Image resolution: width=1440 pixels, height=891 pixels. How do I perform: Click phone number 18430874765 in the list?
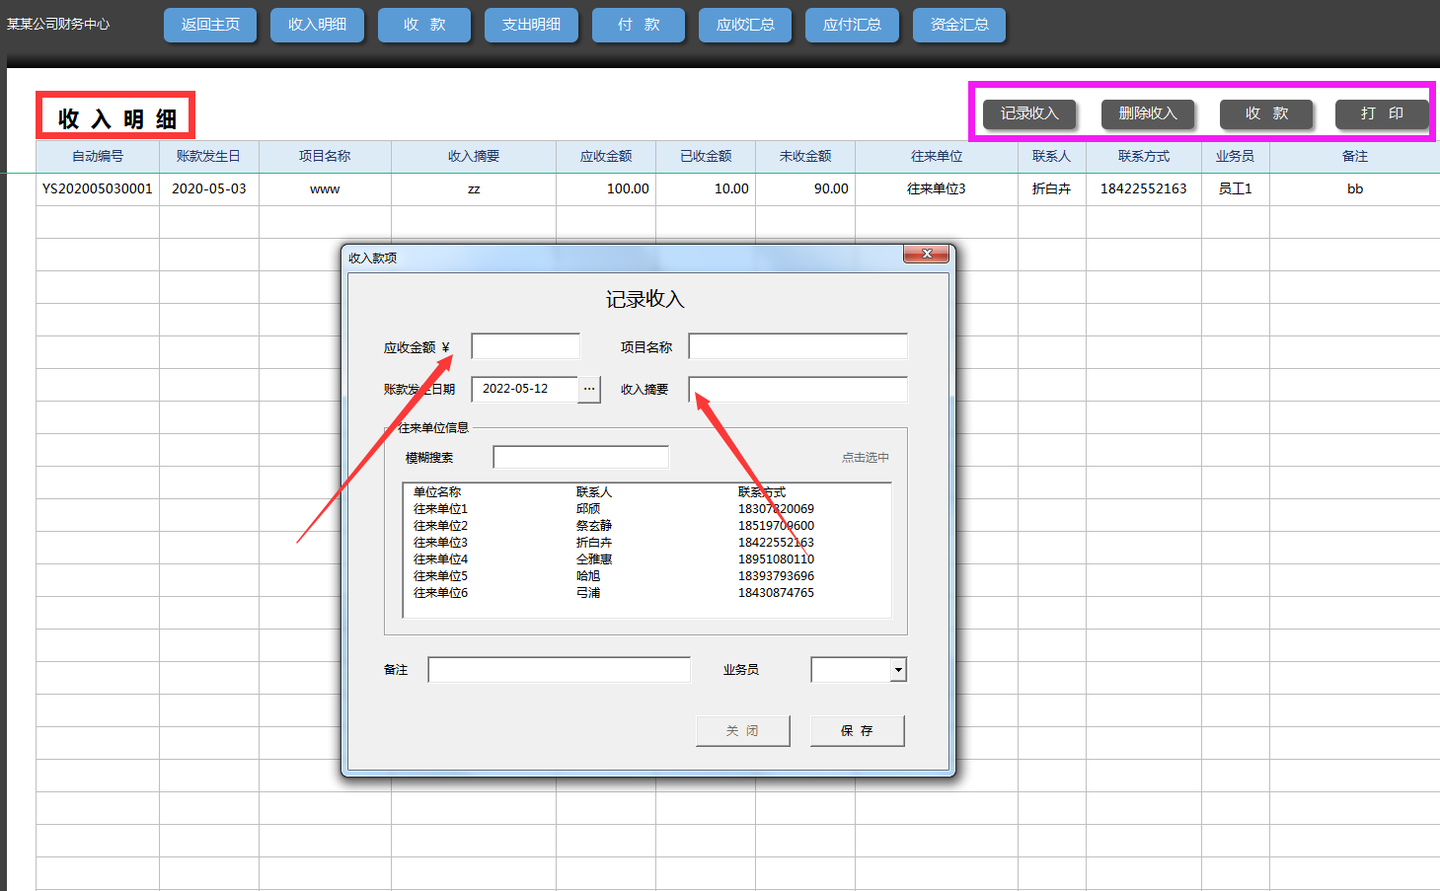coord(776,593)
